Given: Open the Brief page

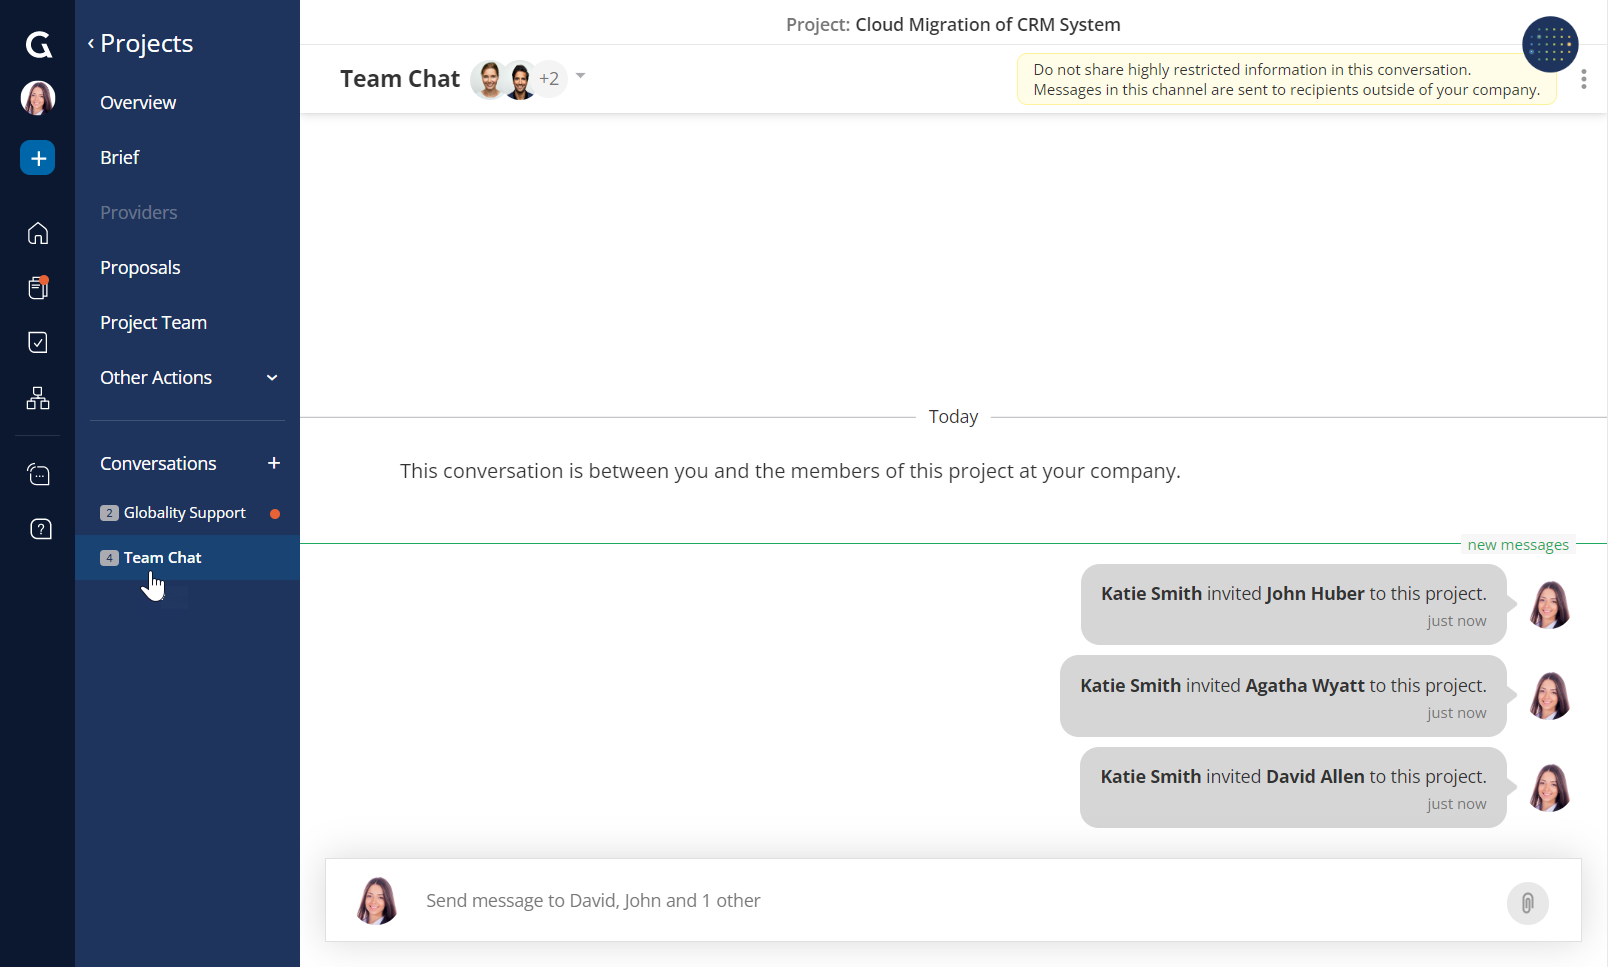Looking at the screenshot, I should coord(118,157).
